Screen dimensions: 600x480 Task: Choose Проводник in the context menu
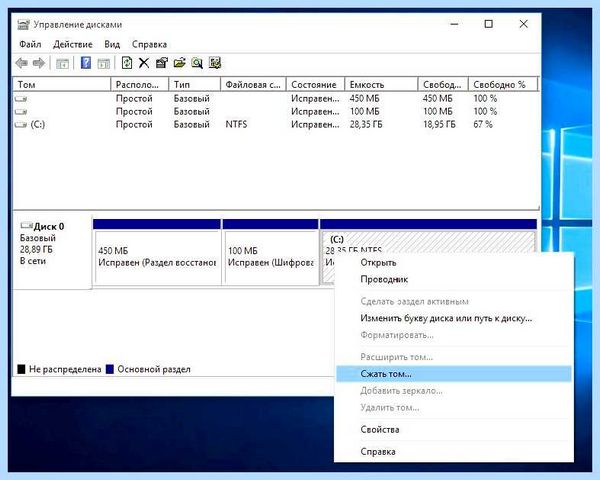(x=454, y=279)
